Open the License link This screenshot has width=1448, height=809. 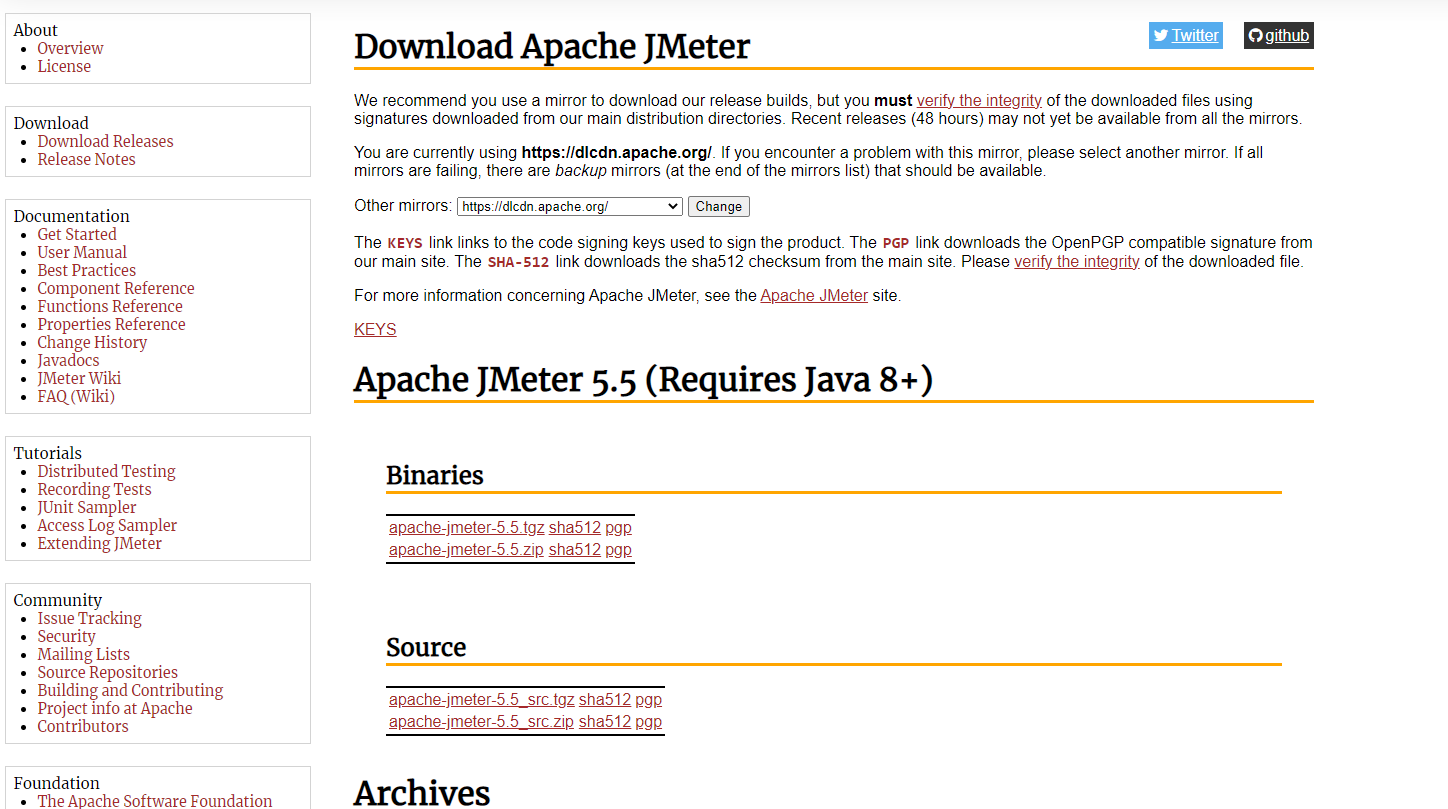point(64,66)
